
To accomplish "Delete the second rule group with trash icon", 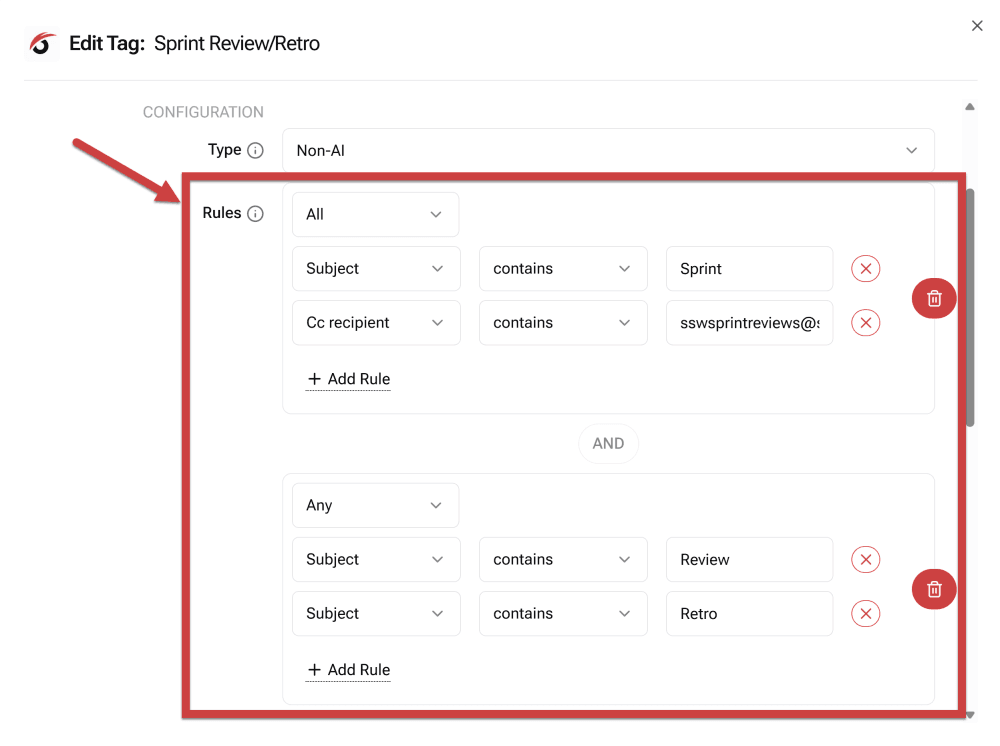I will coord(934,589).
